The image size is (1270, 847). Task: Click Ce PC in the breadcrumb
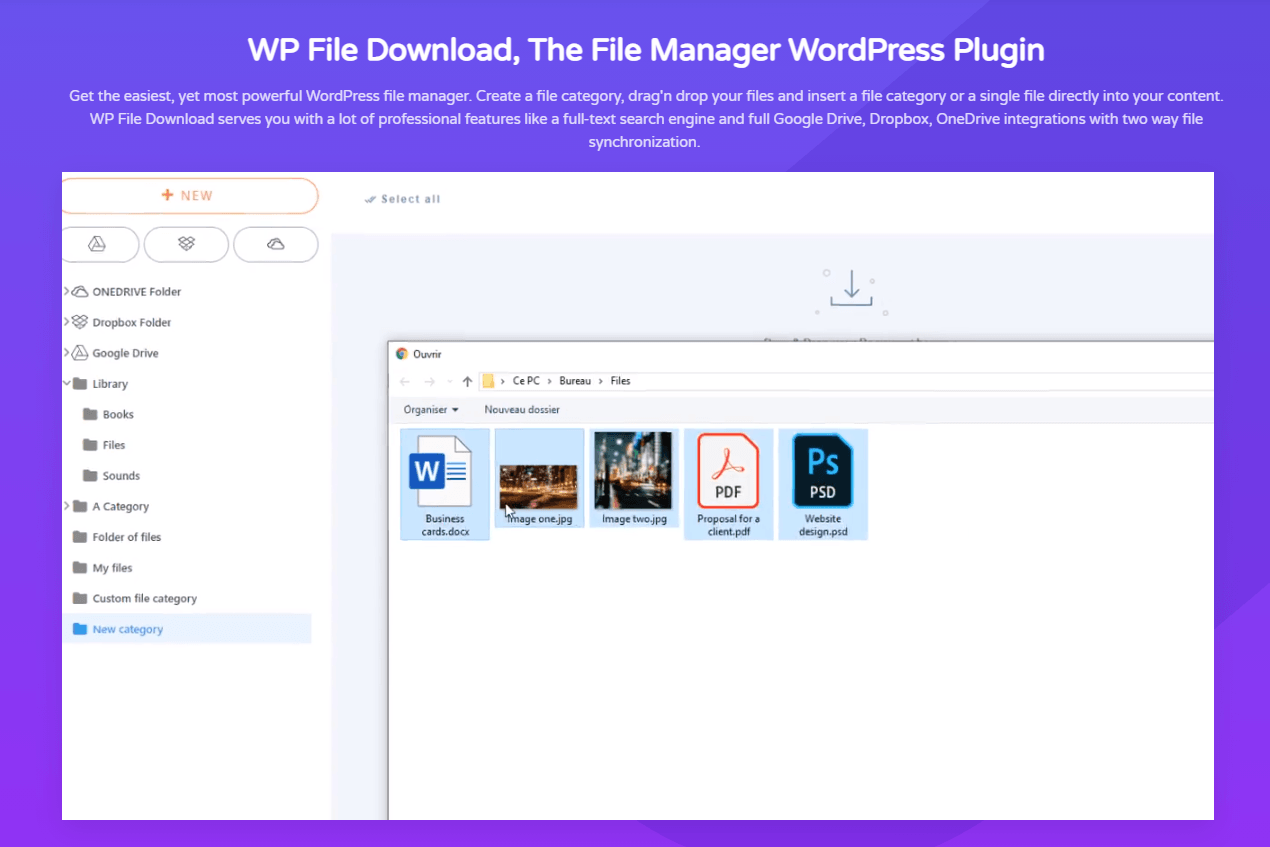pos(525,381)
